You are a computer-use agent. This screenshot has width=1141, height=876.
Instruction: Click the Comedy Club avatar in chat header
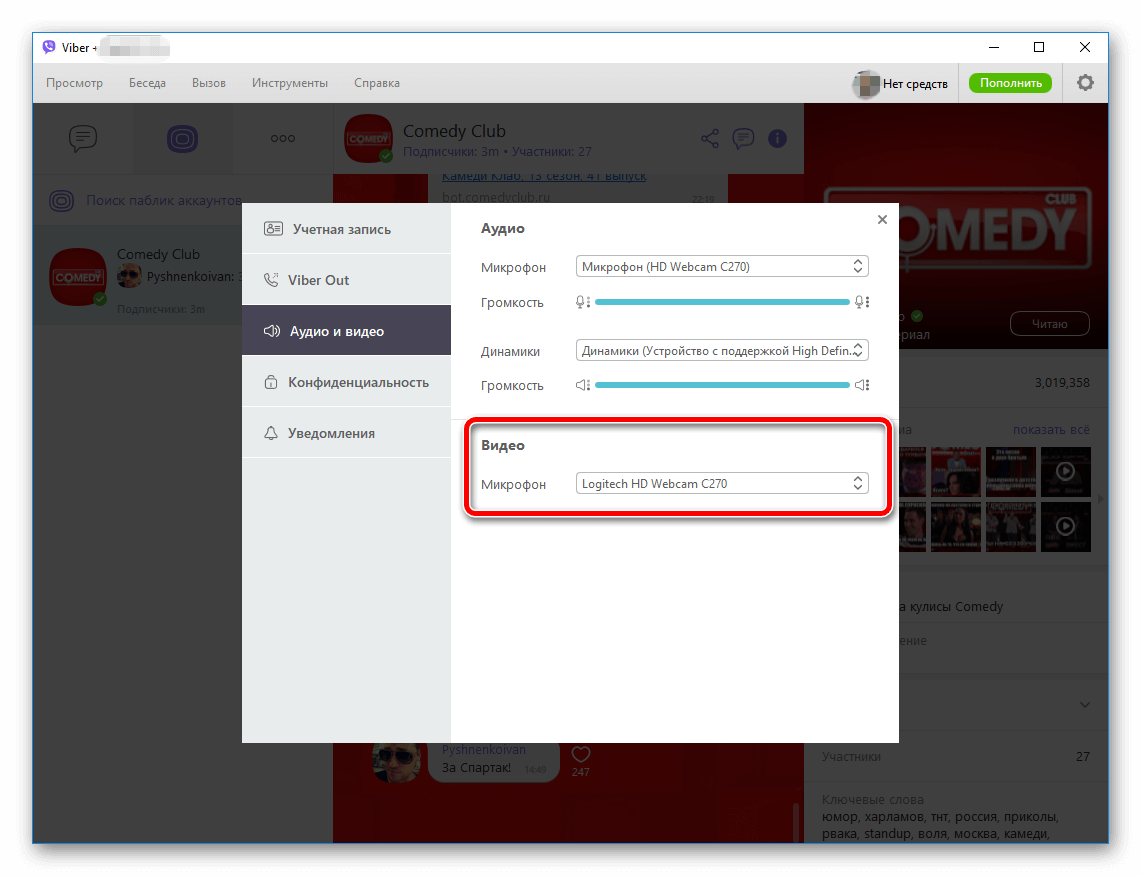368,138
